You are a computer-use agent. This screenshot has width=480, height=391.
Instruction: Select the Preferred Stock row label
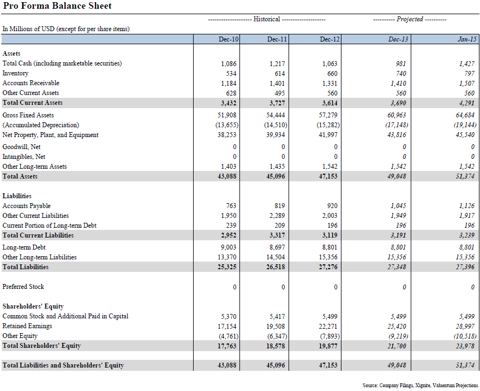click(23, 287)
